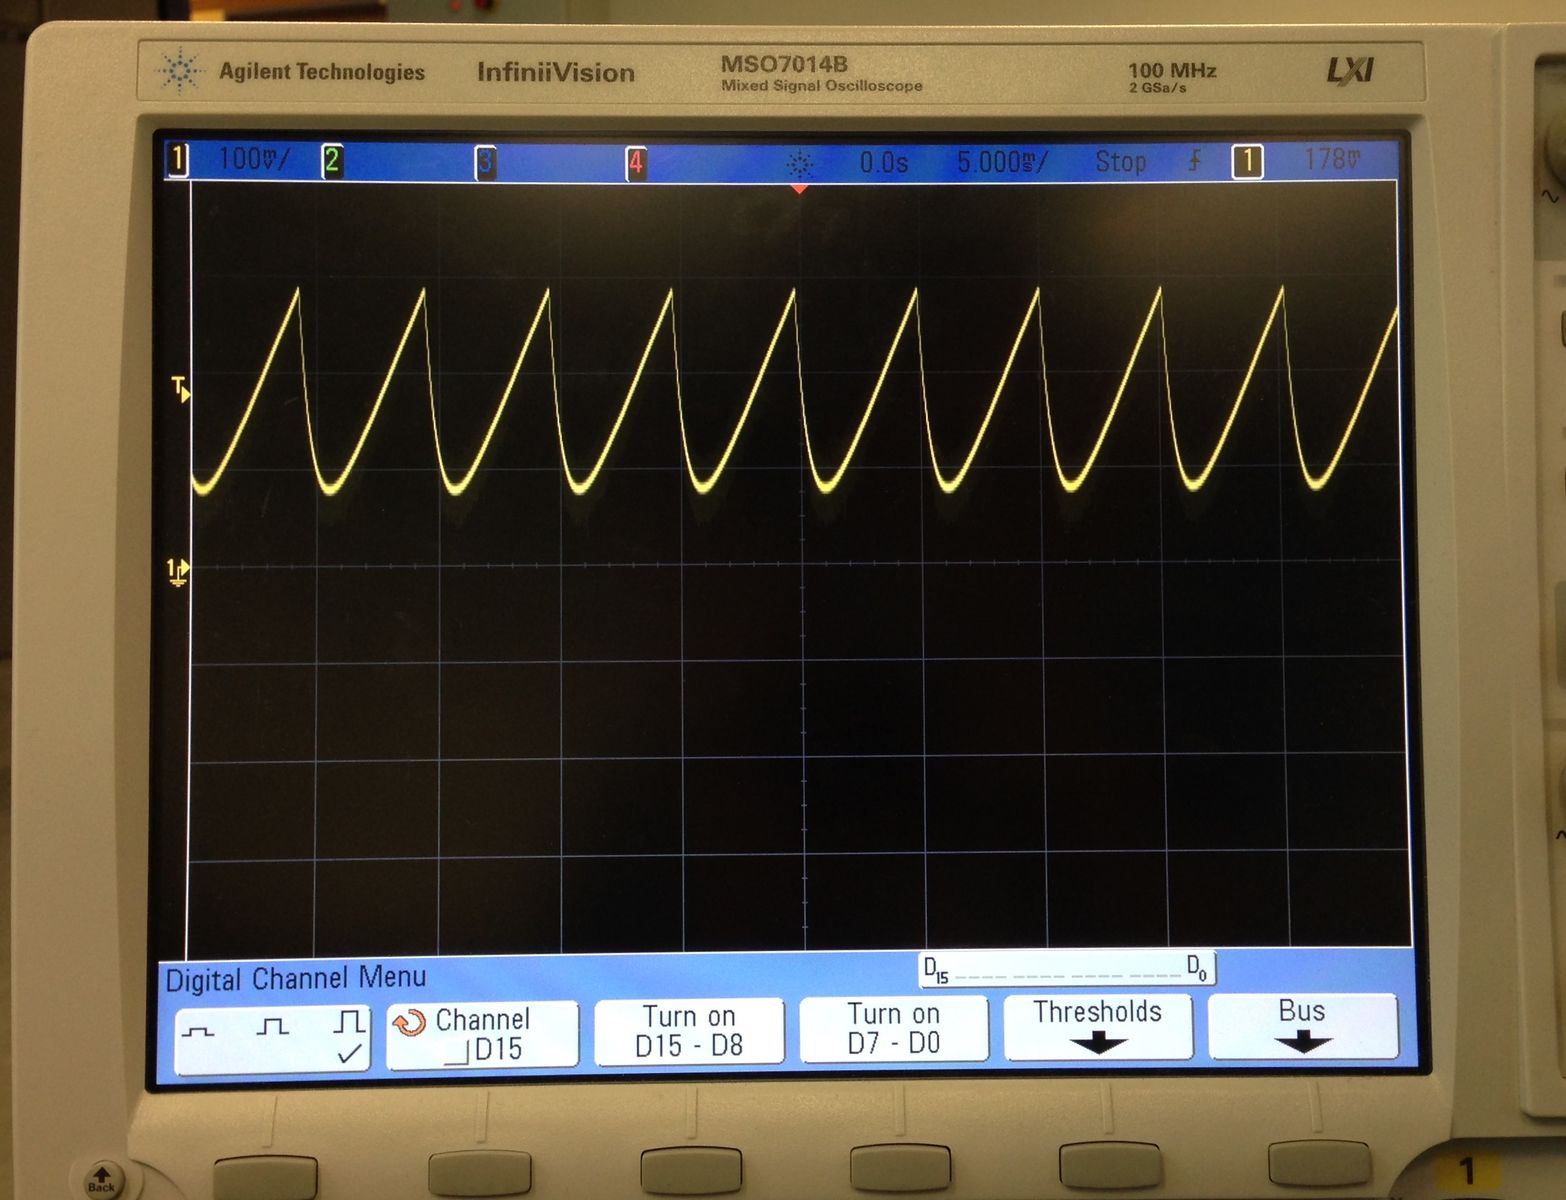
Task: Click the channel 1 indicator in status bar
Action: coord(178,160)
